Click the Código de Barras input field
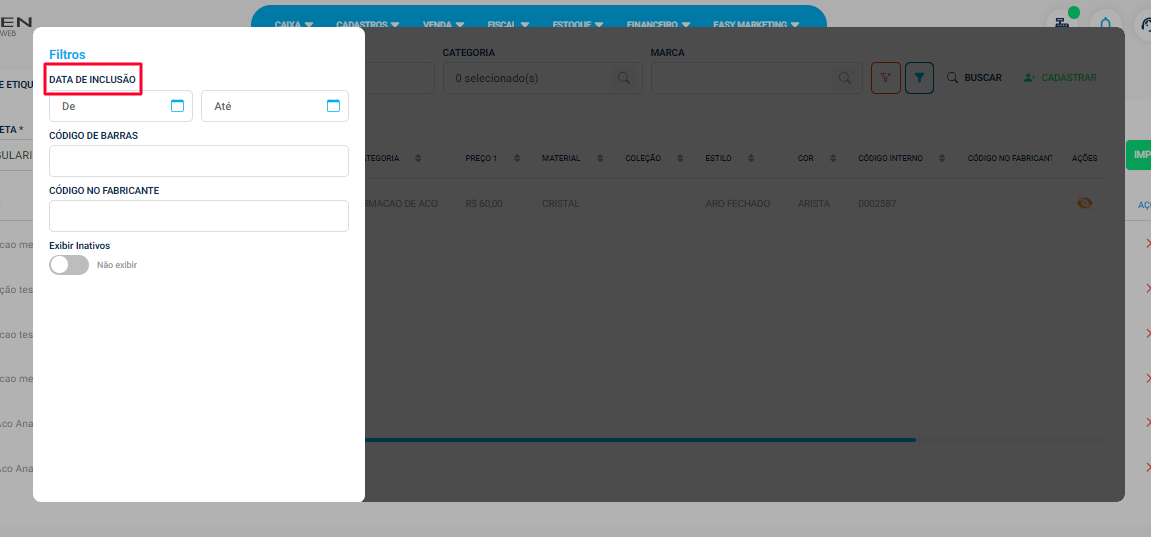Screen dimensions: 1151x537 [198, 161]
